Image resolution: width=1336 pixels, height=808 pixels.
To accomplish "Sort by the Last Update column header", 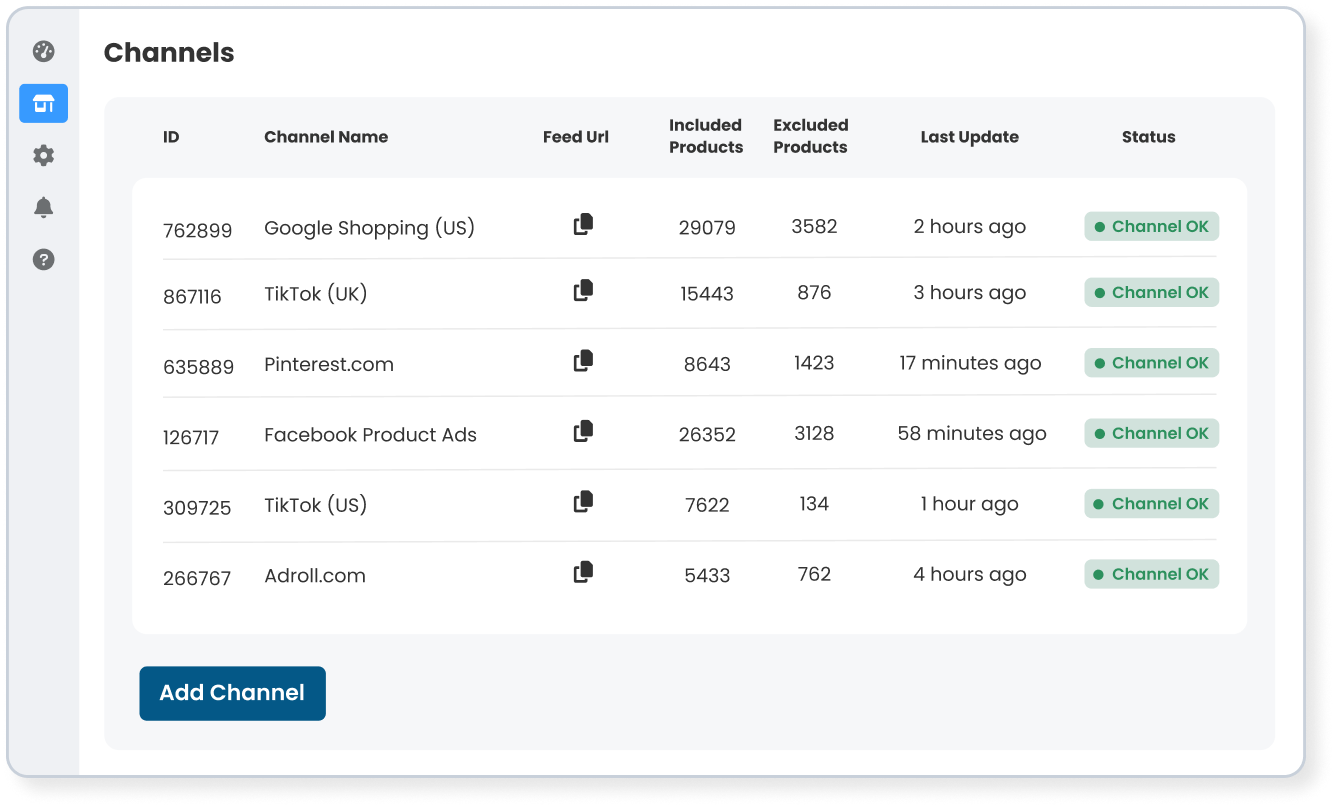I will click(x=969, y=137).
